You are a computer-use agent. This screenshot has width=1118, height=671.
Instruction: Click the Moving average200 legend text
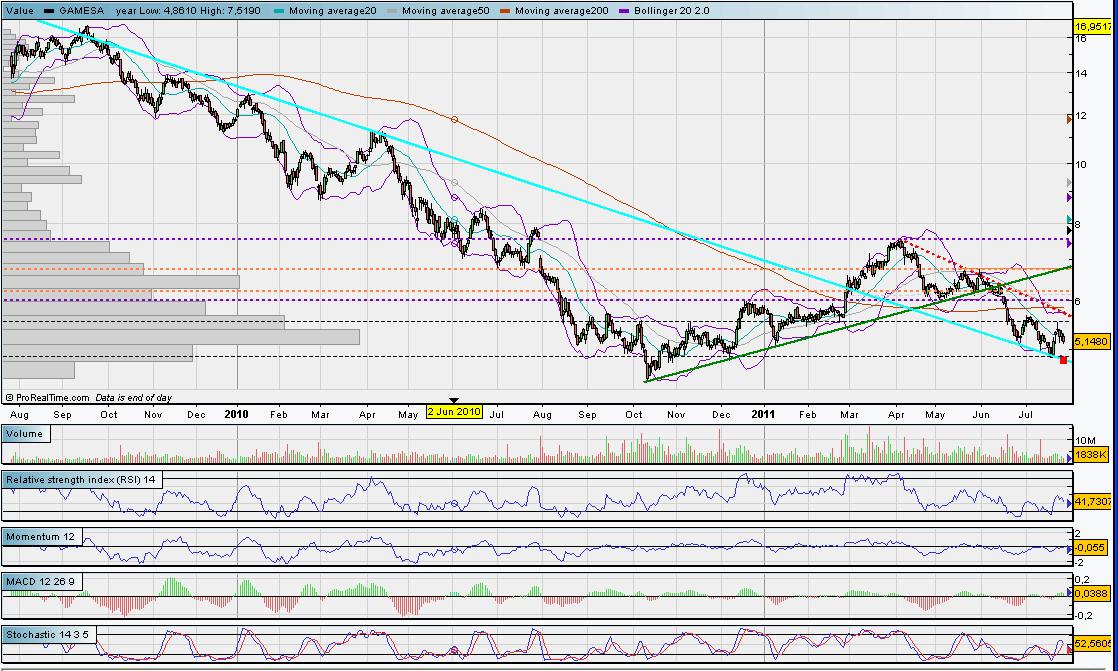click(x=561, y=11)
